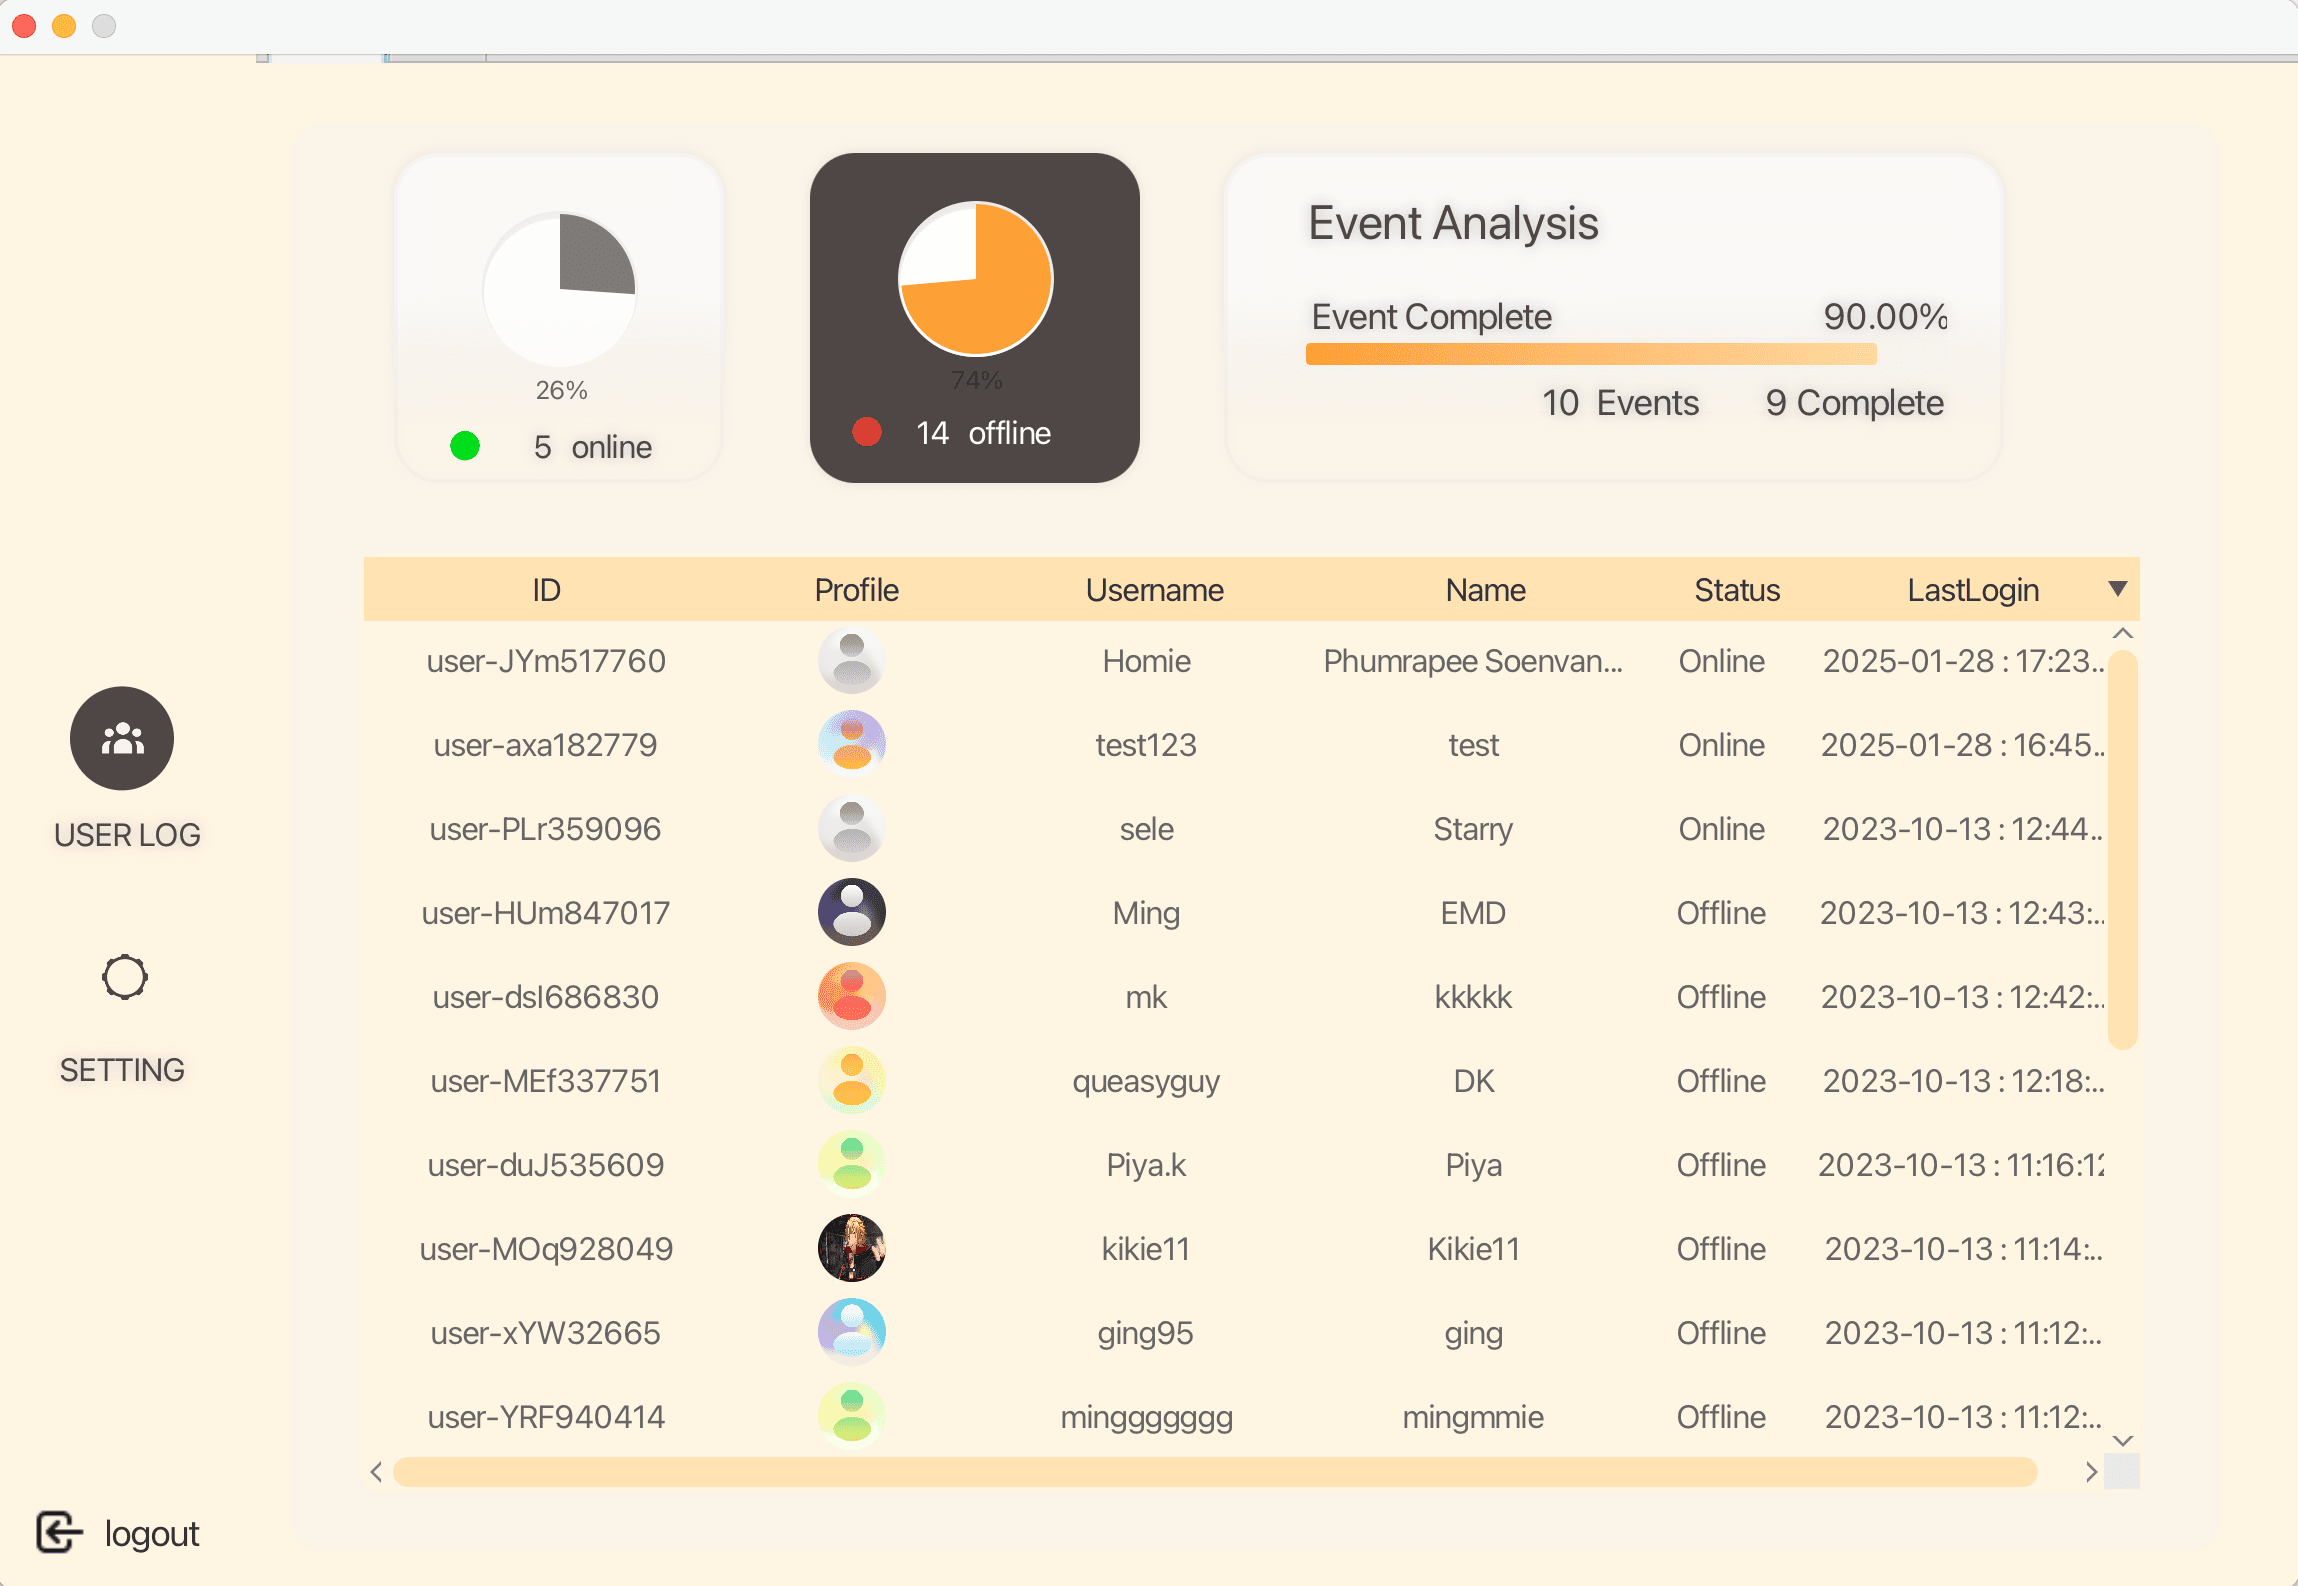Open the USER LOG people icon
The image size is (2298, 1586).
point(122,738)
